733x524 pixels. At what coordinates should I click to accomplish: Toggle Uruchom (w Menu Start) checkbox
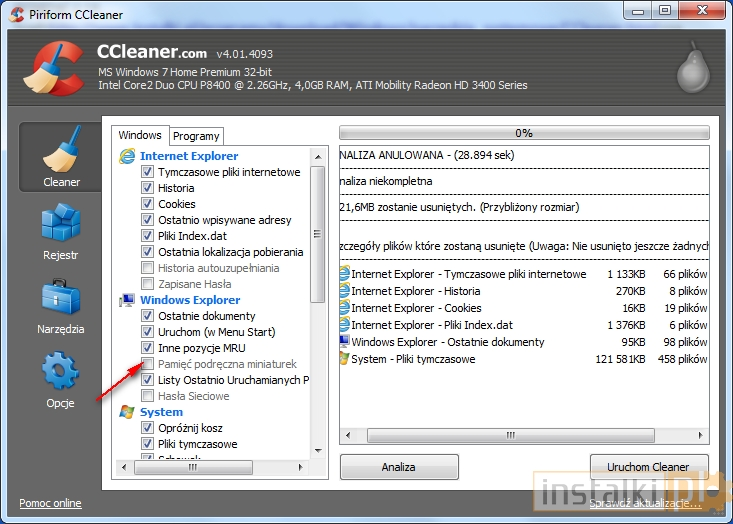click(147, 331)
